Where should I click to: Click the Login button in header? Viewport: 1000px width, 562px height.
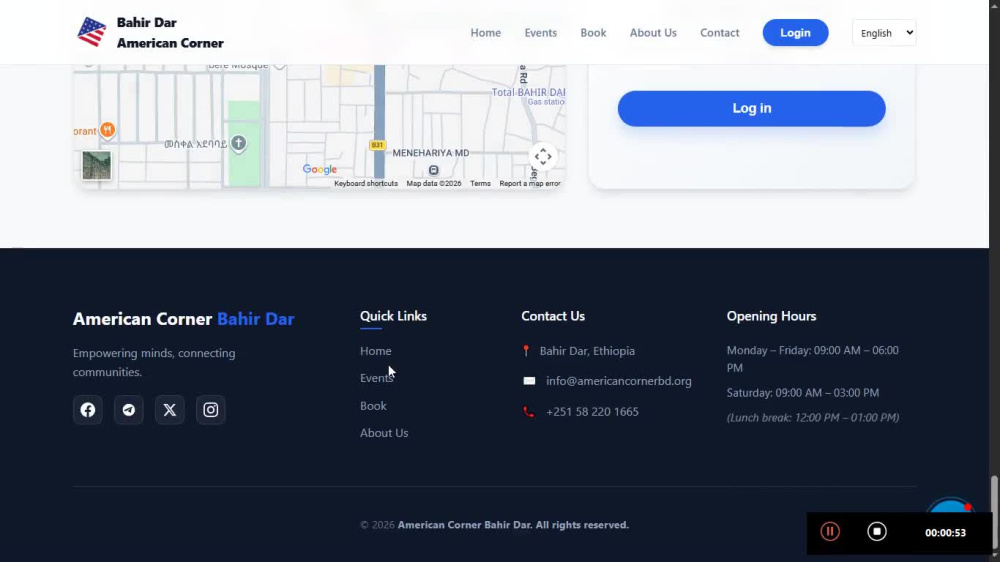795,33
